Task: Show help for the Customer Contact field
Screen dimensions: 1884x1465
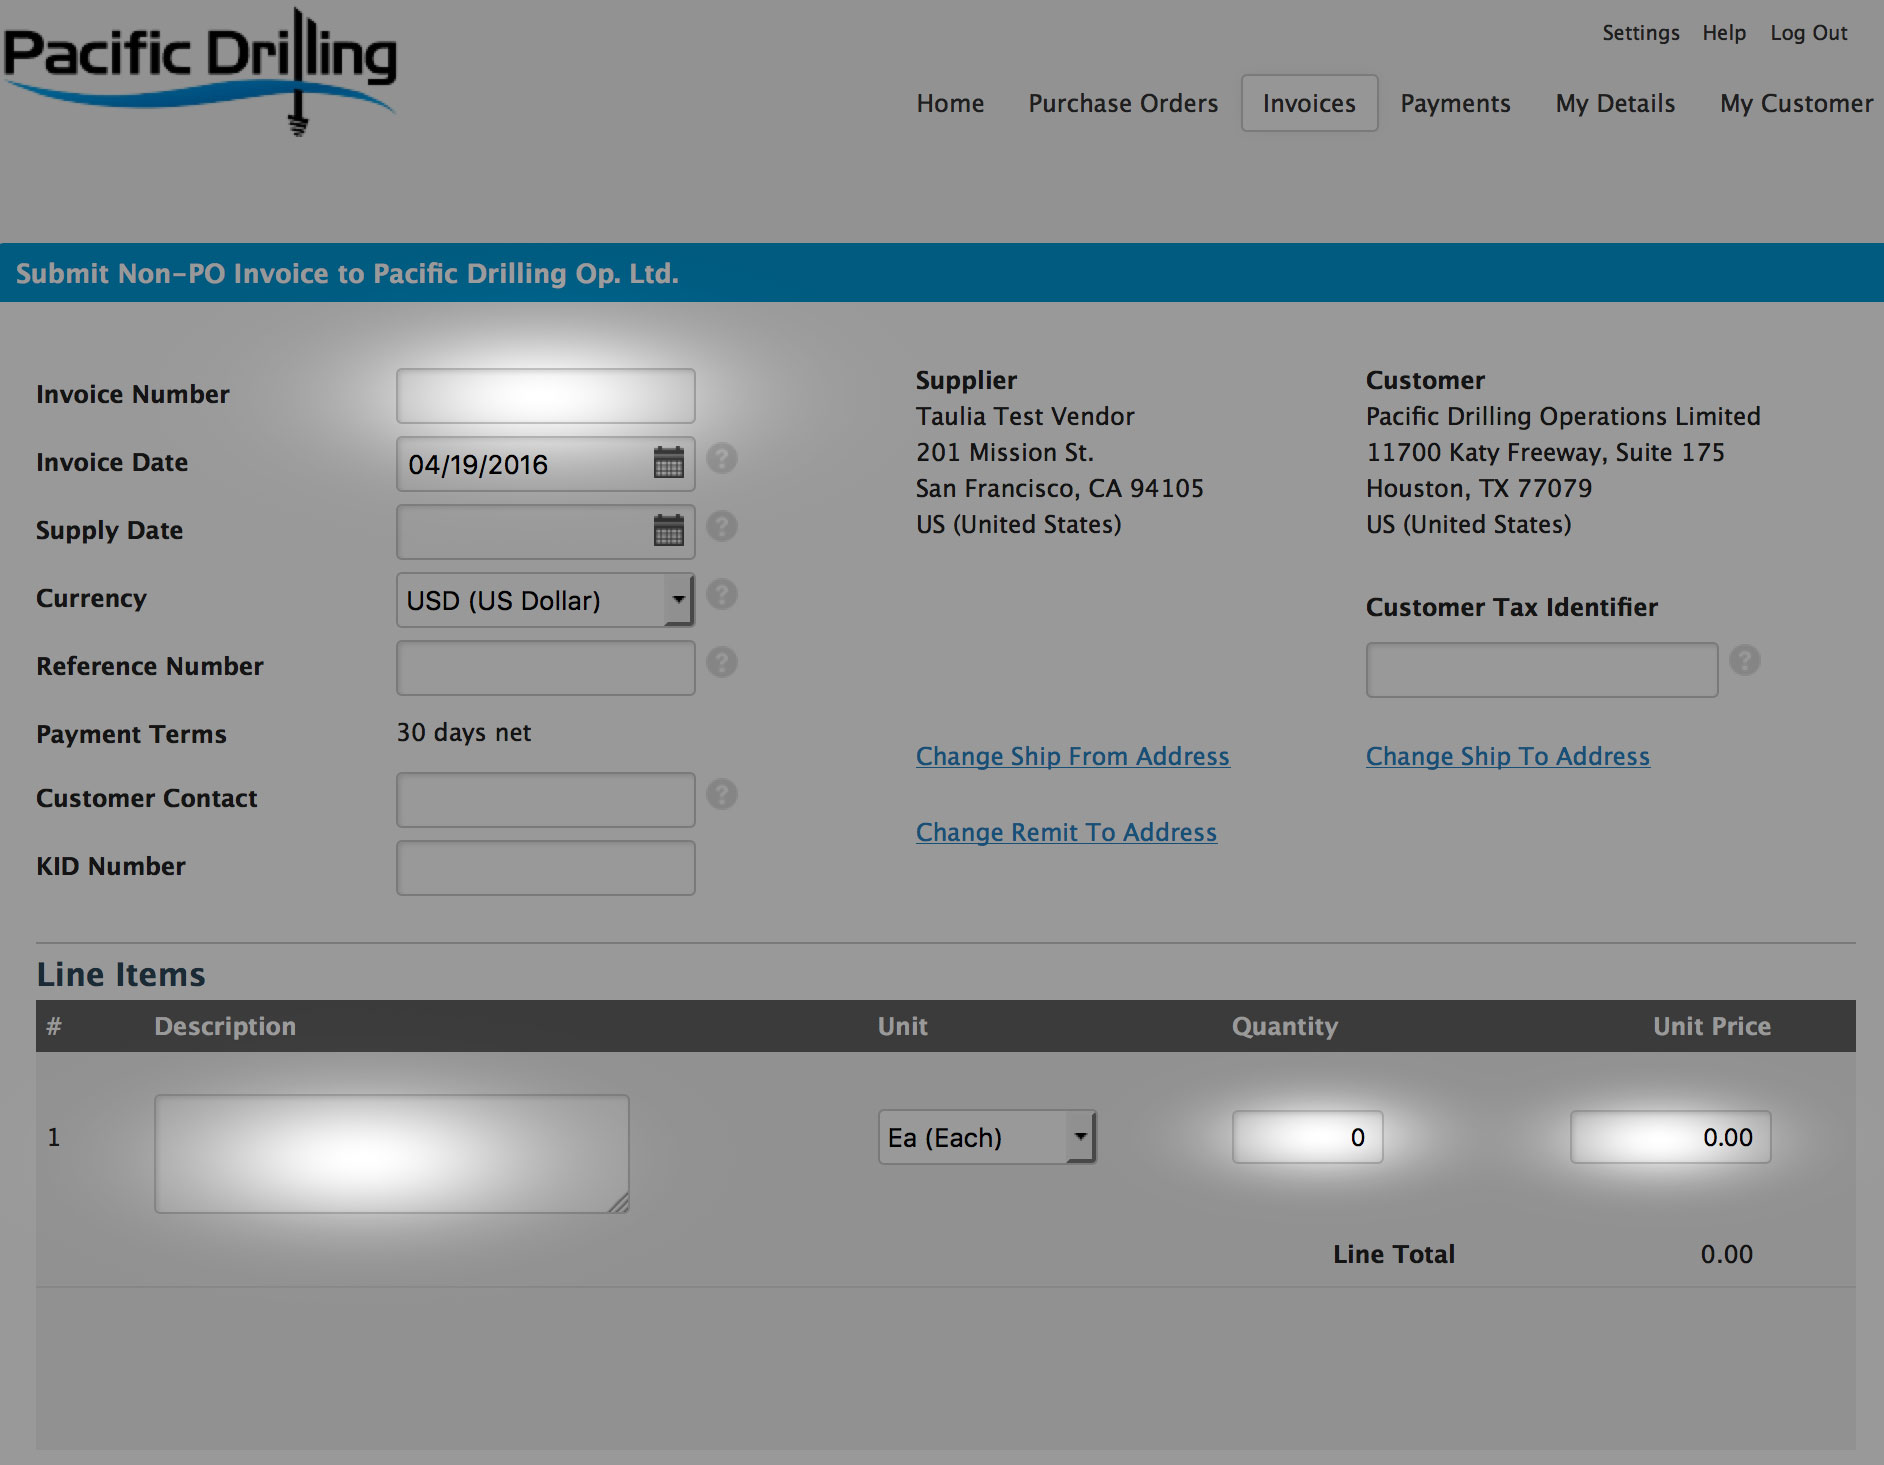Action: pos(722,794)
